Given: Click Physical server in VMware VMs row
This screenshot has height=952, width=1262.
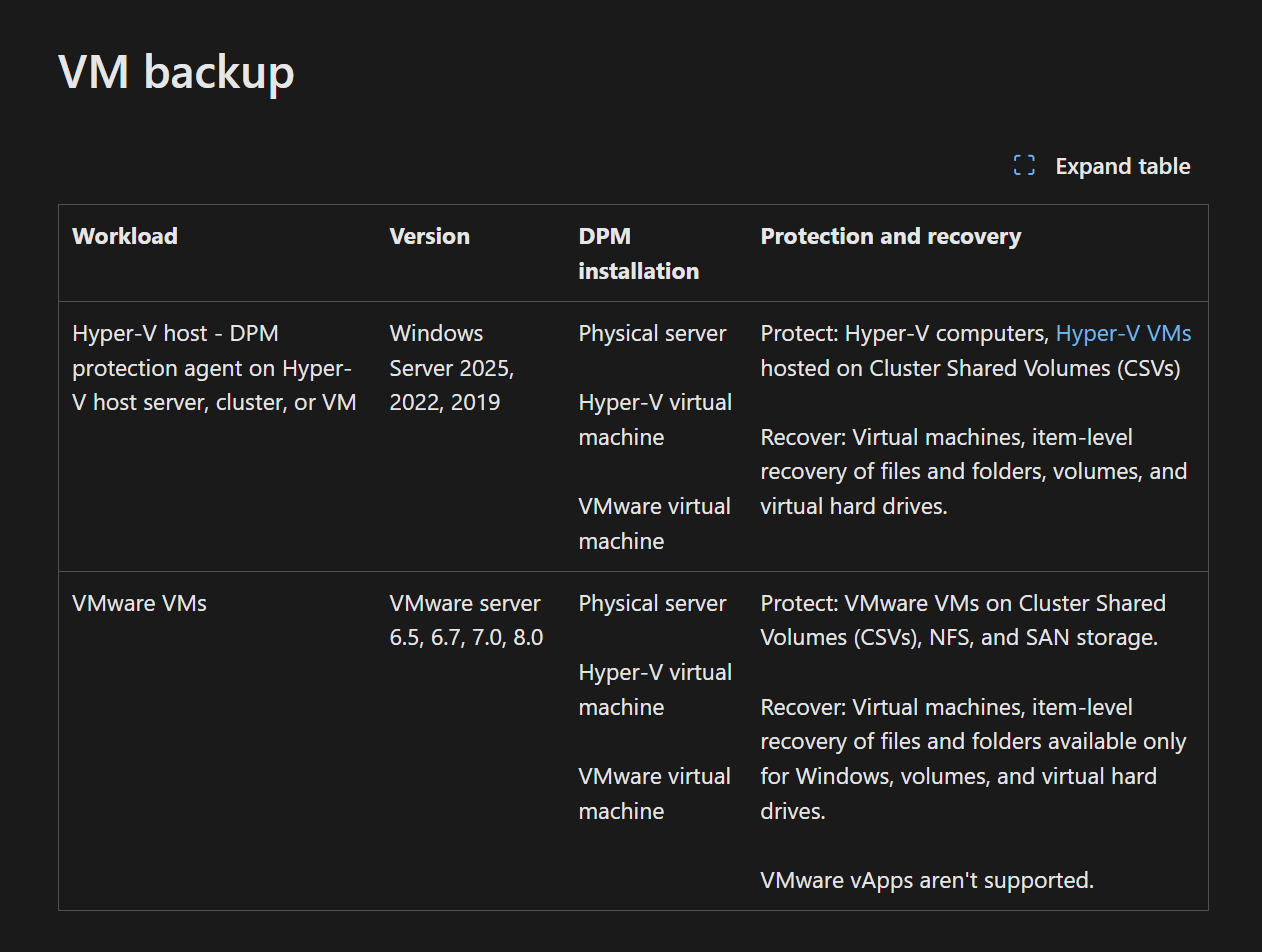Looking at the screenshot, I should [x=652, y=603].
